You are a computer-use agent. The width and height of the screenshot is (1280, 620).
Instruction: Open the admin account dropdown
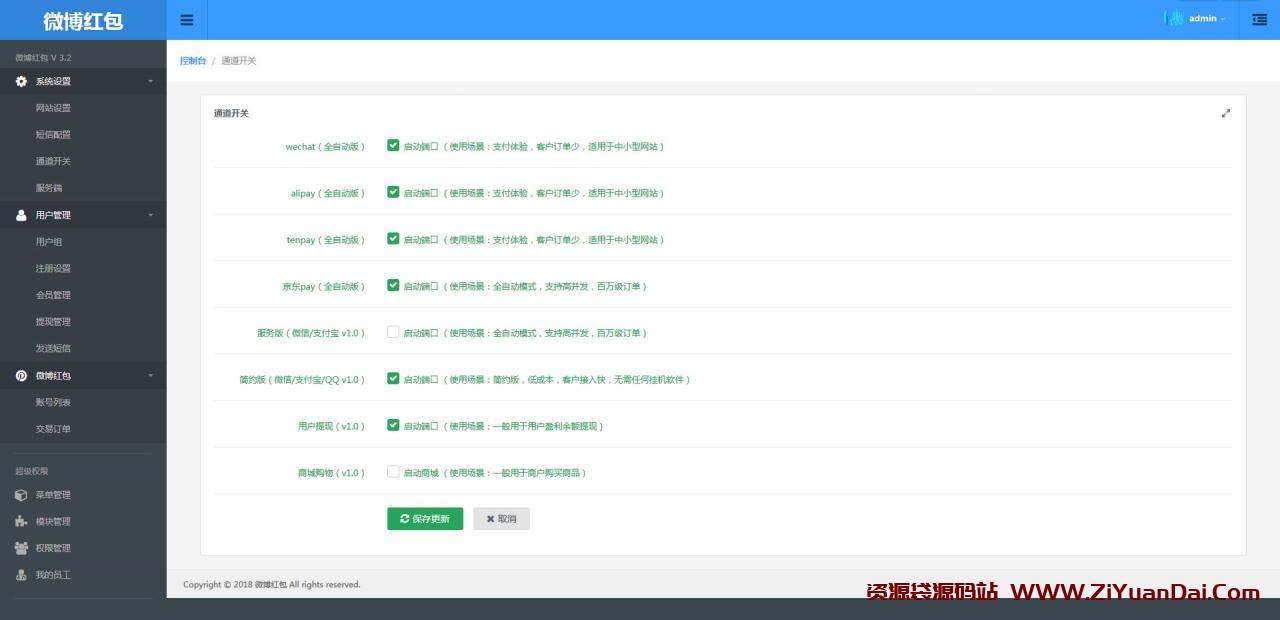(1207, 19)
